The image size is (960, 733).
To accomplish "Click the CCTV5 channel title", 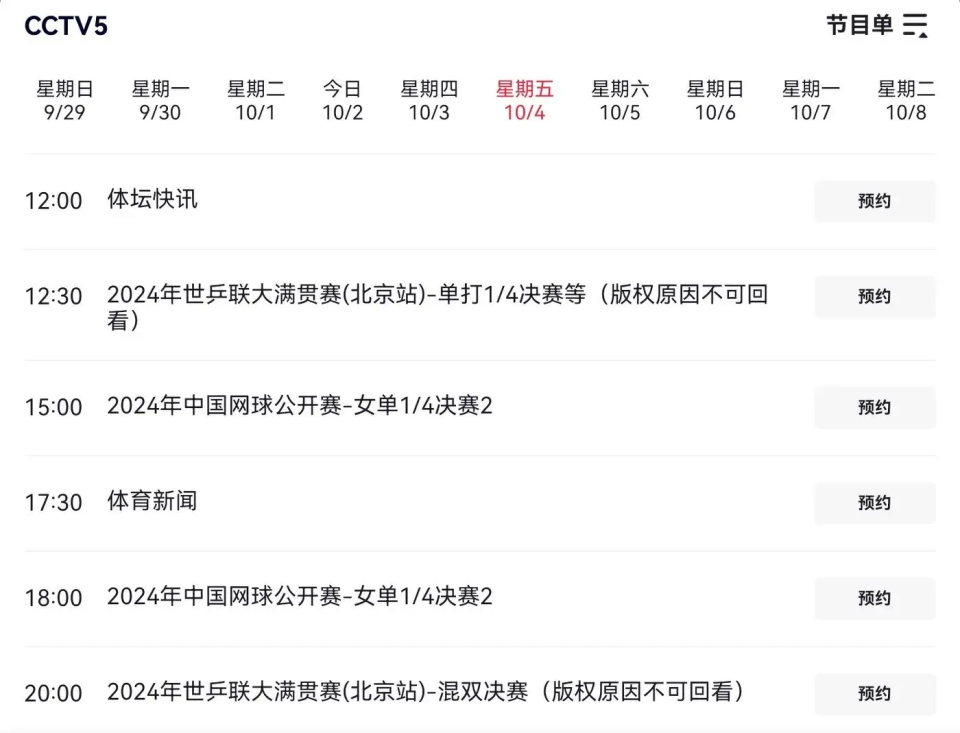I will point(66,26).
